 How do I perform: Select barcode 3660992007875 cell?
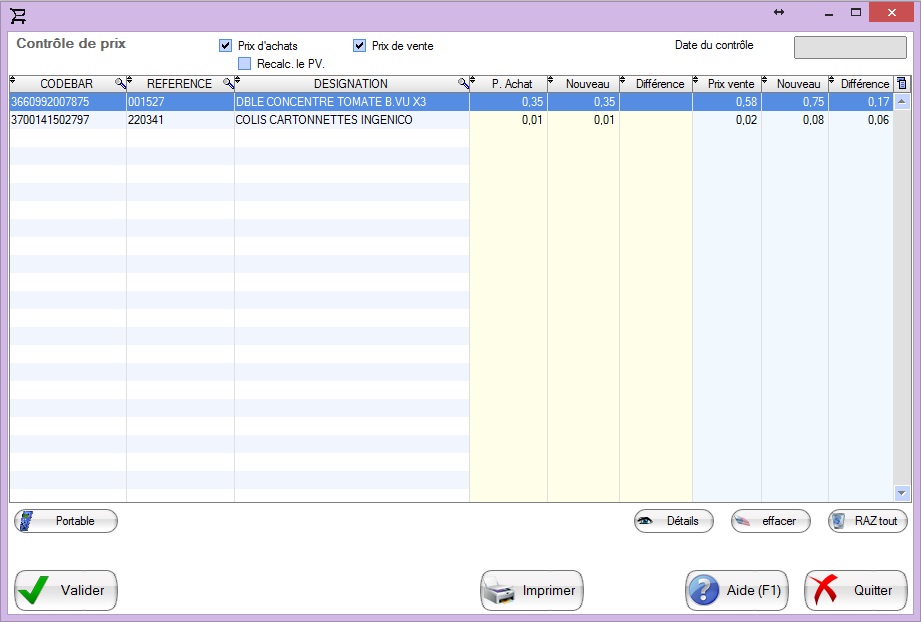68,102
